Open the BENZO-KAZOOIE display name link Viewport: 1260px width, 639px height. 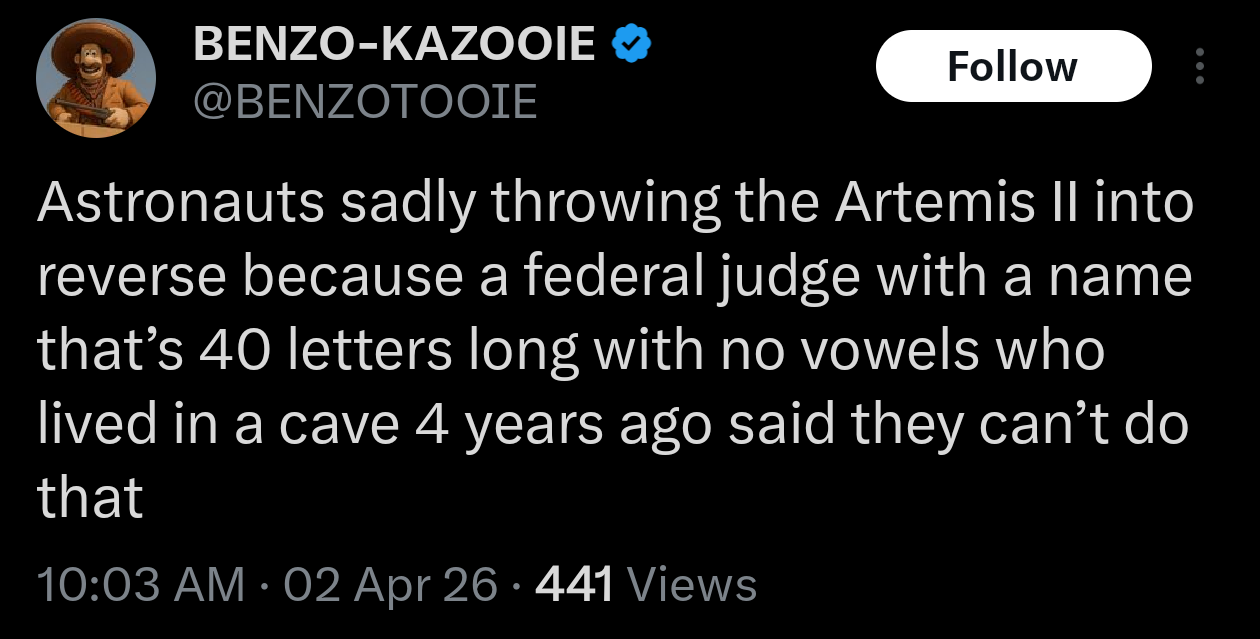click(395, 44)
